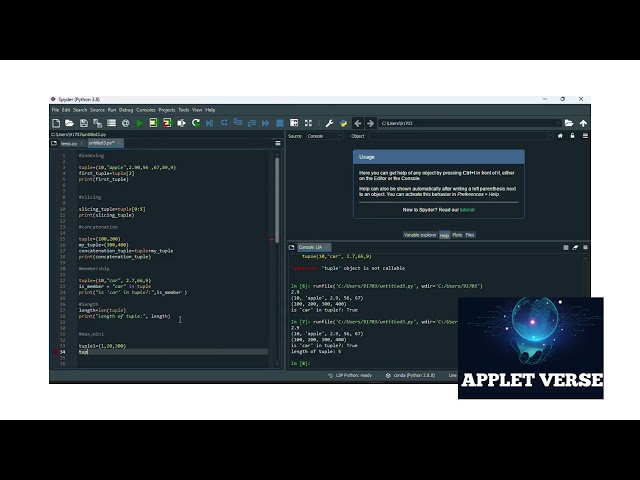Click the debug step-into icon
640x480 pixels.
pos(238,123)
